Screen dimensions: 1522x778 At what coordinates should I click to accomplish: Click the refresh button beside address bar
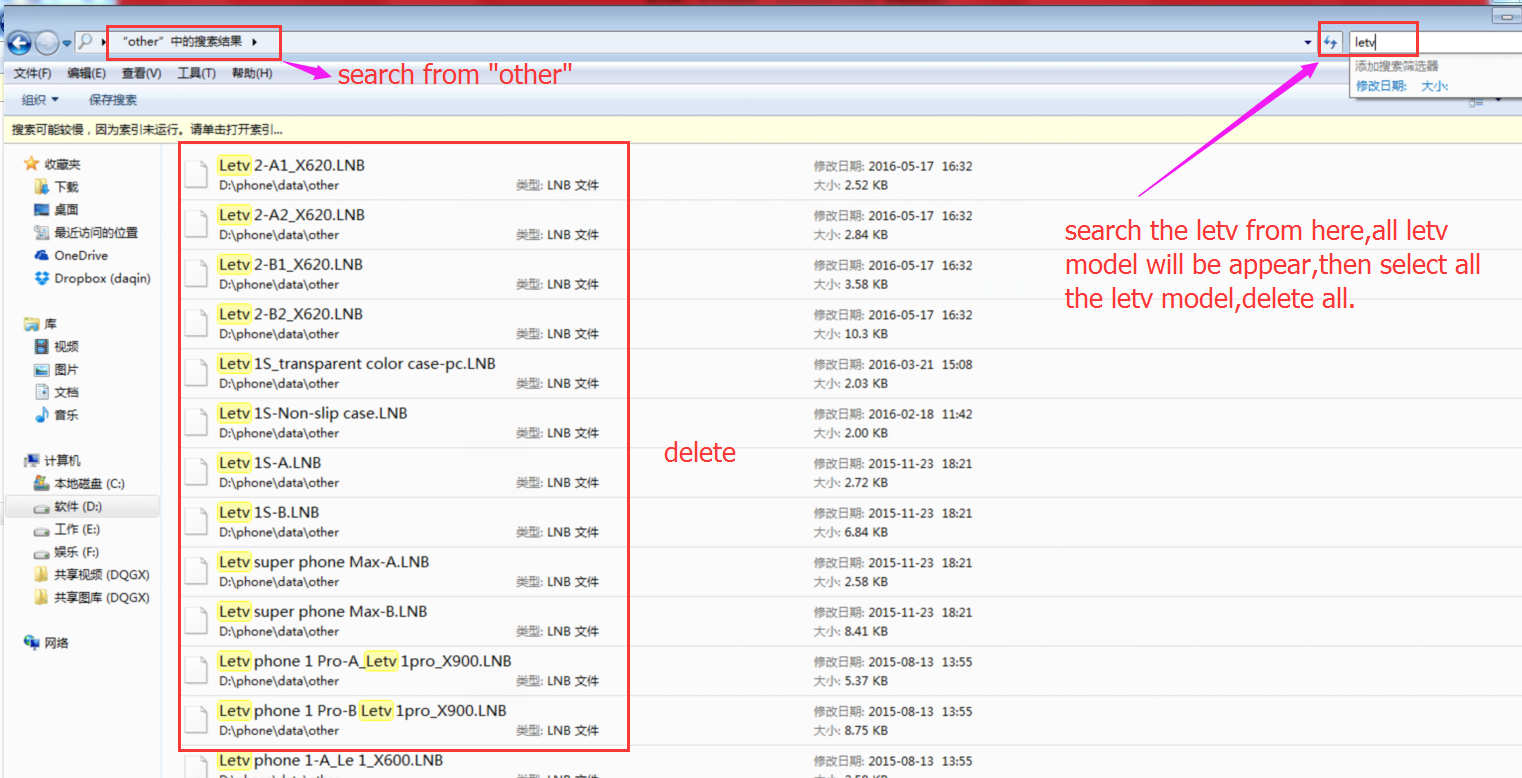(x=1331, y=42)
